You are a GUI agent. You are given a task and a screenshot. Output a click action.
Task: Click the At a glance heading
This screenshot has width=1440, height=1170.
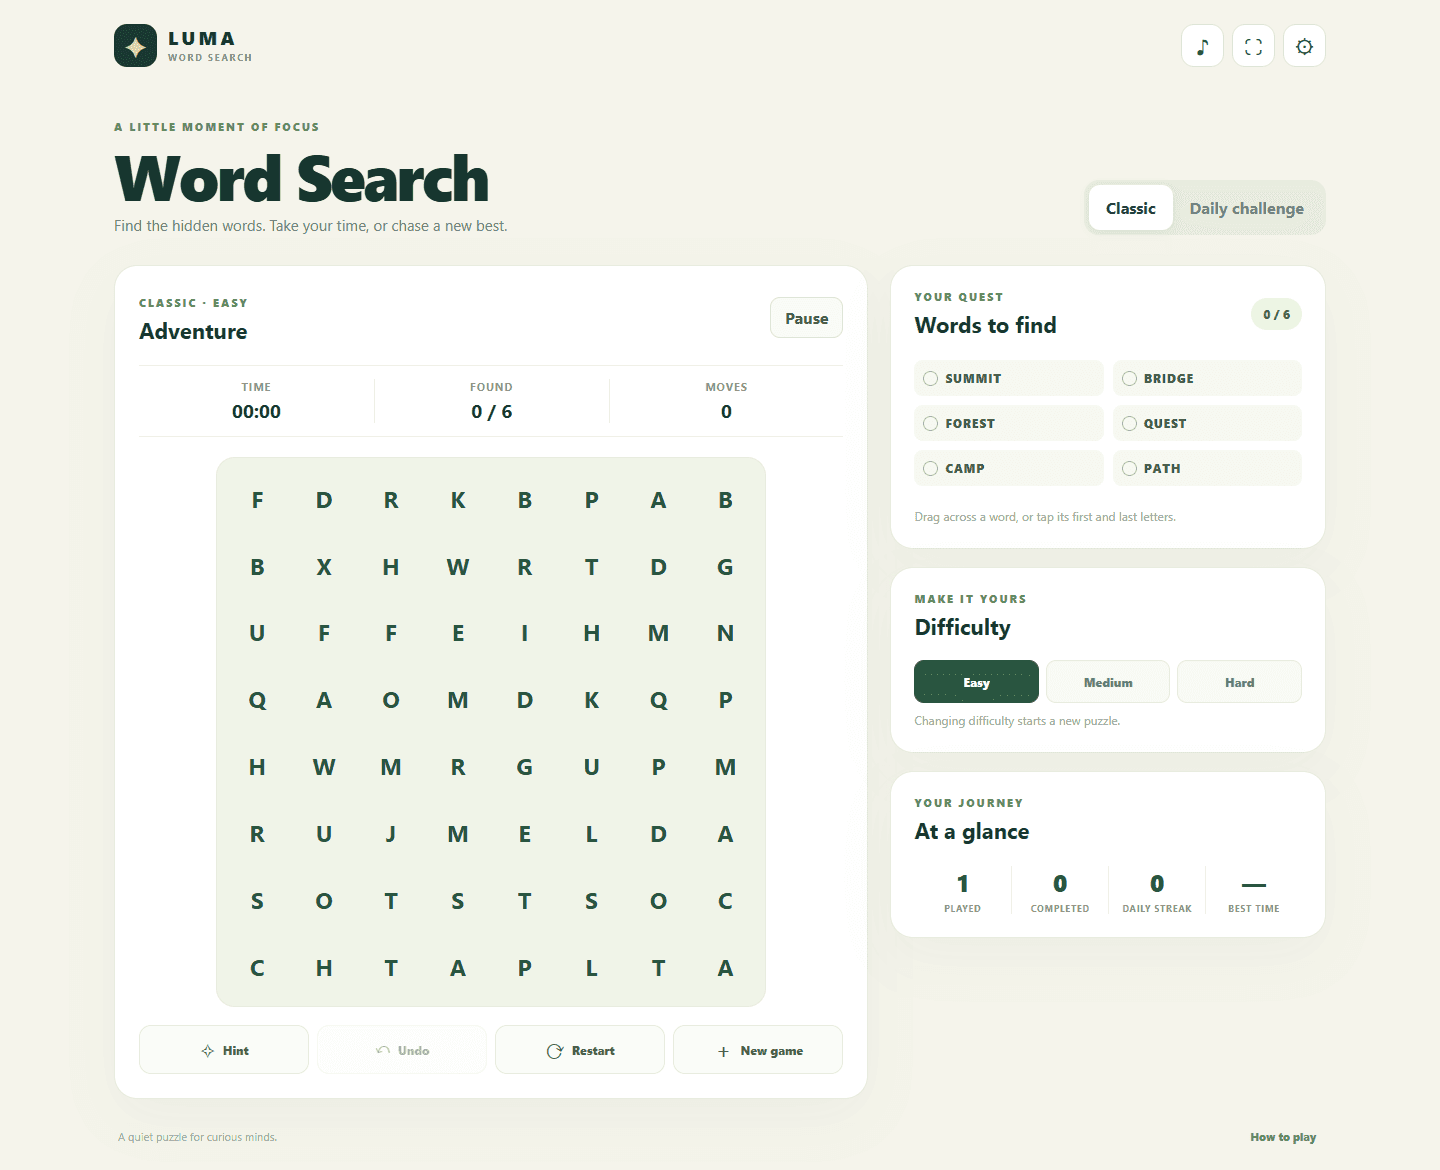click(x=971, y=832)
